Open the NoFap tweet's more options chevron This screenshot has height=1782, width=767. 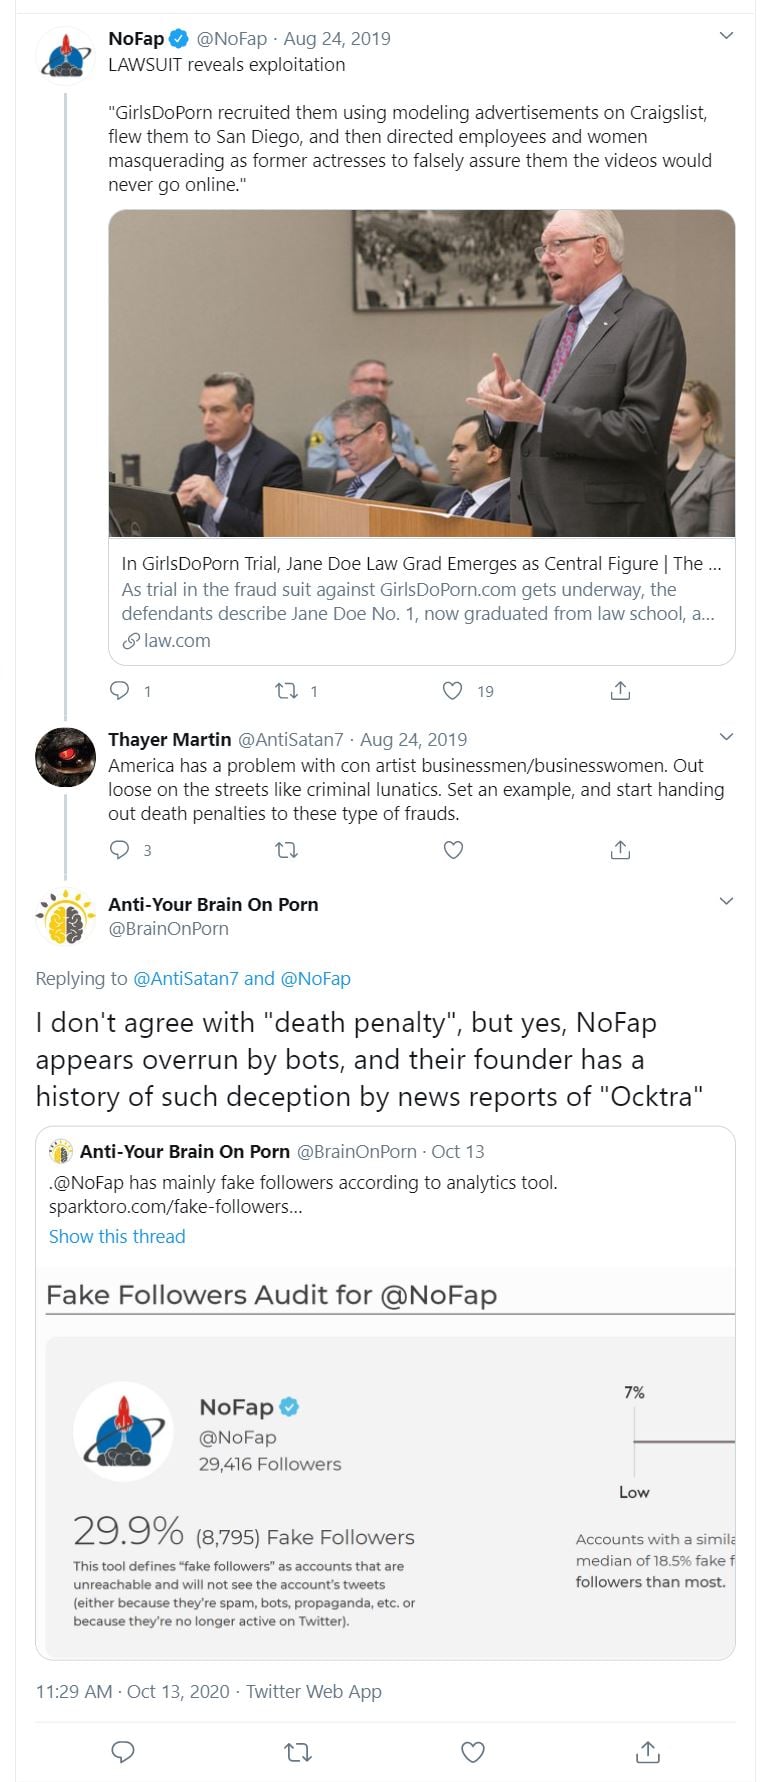click(x=727, y=37)
